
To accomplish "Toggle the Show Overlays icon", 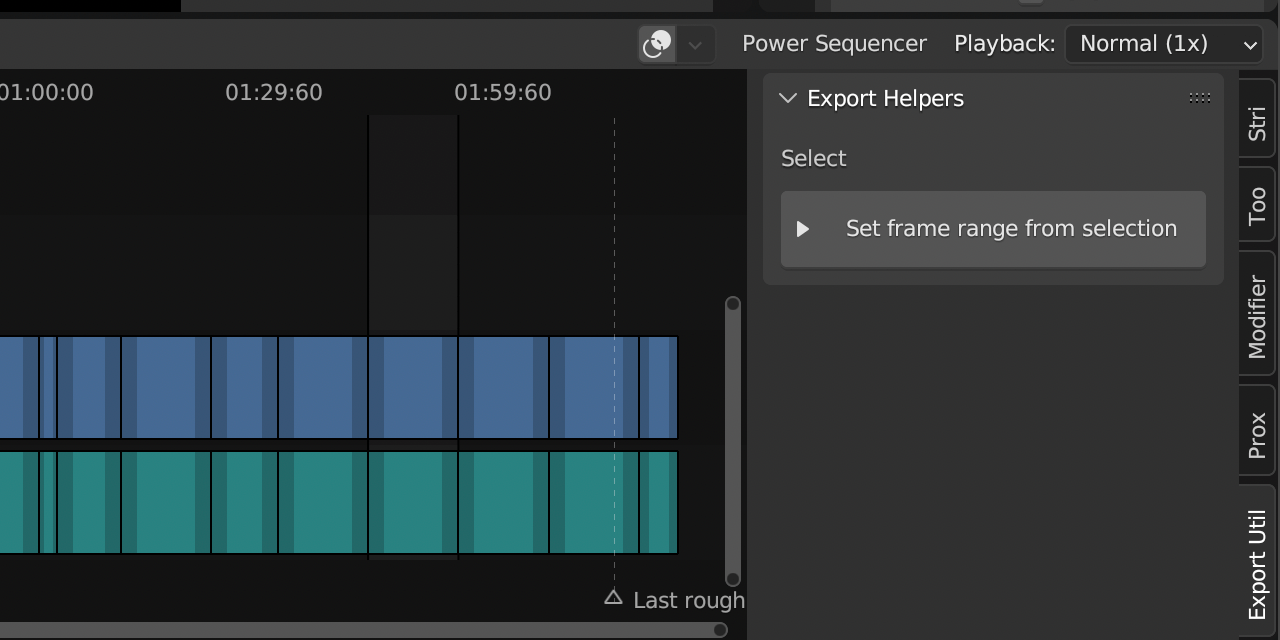I will 656,44.
